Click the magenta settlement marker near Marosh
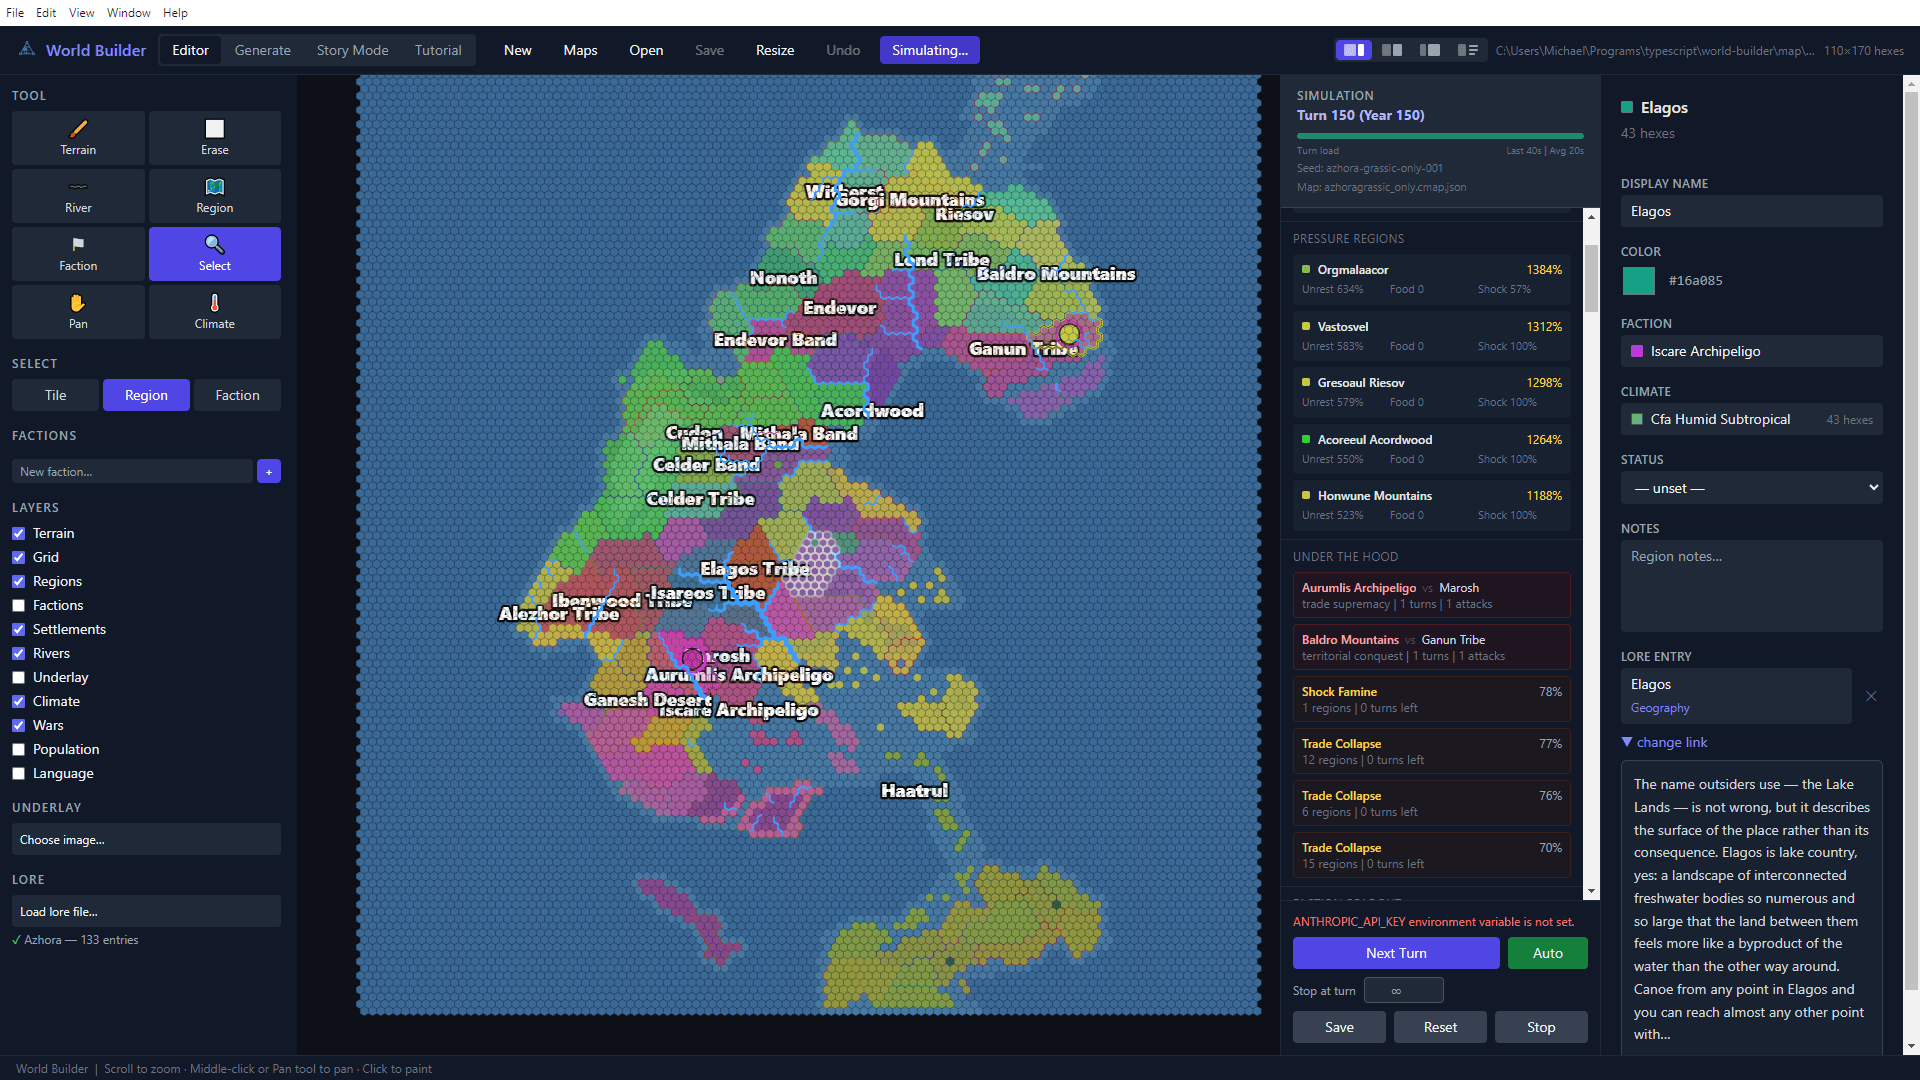 coord(692,658)
